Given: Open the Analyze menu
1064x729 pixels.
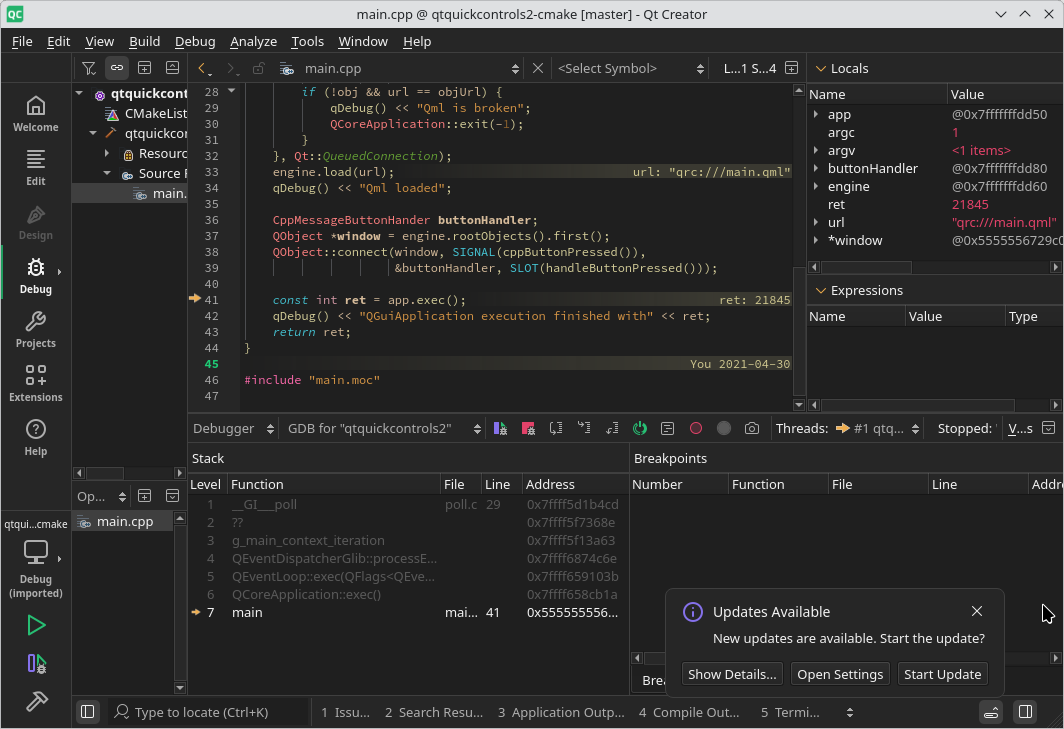Looking at the screenshot, I should 253,41.
